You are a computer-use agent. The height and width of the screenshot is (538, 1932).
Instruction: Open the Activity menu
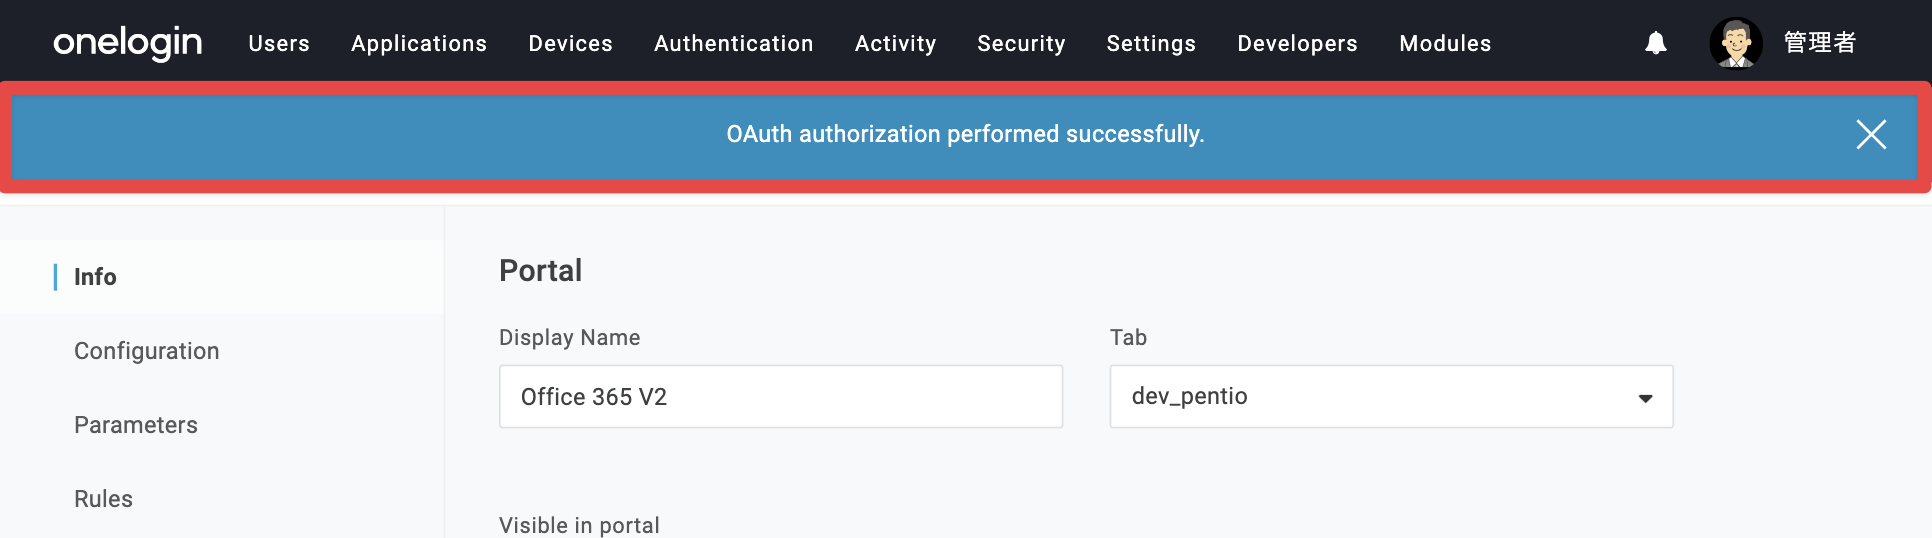pos(895,43)
